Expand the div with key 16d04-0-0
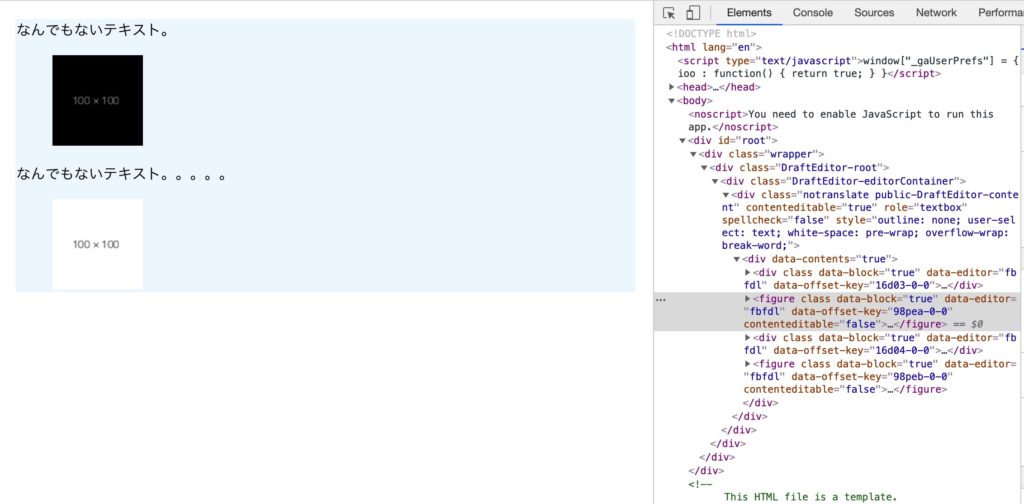Screen dimensions: 1024x504 click(x=748, y=338)
